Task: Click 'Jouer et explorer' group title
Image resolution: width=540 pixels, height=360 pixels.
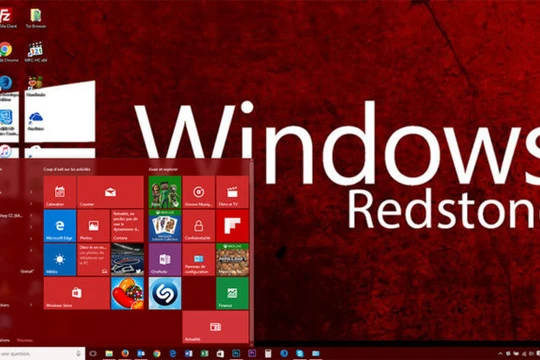Action: click(163, 169)
